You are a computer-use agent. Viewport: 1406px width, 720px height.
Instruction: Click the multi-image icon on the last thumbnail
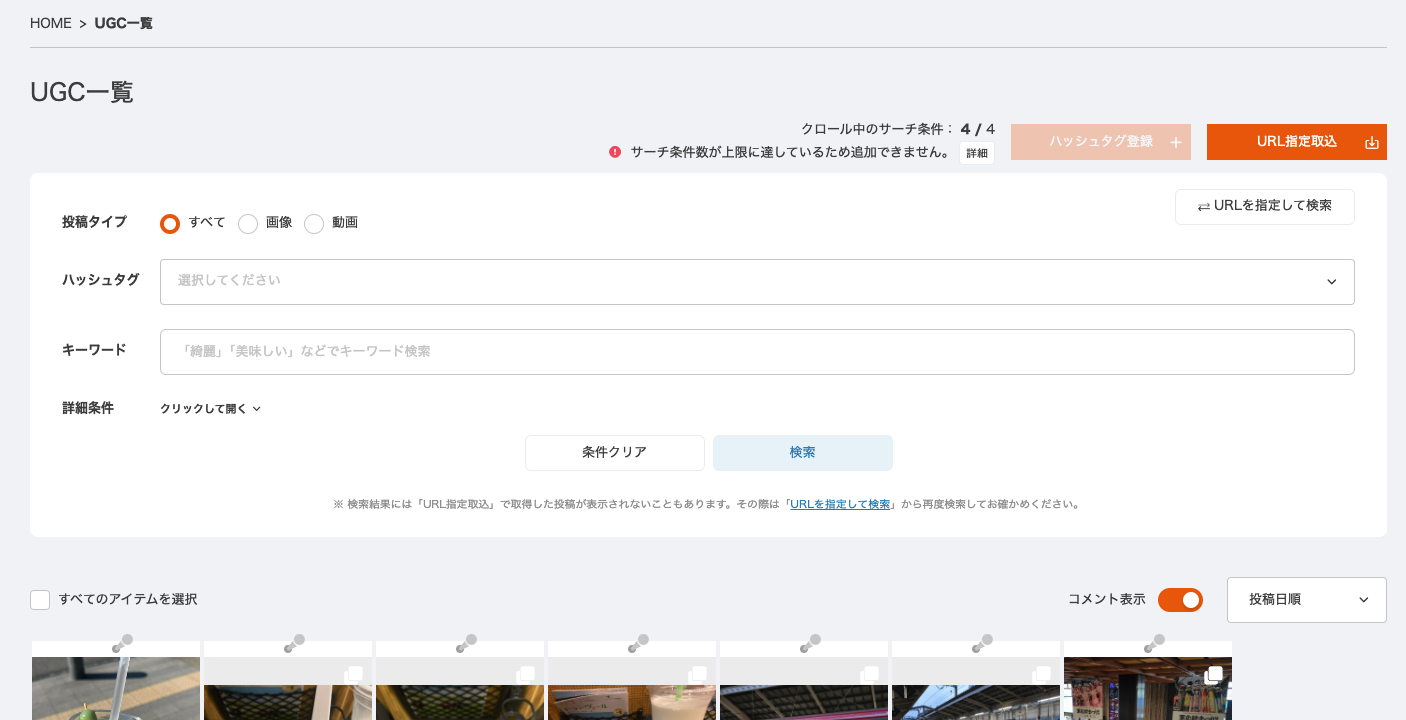click(x=1213, y=675)
